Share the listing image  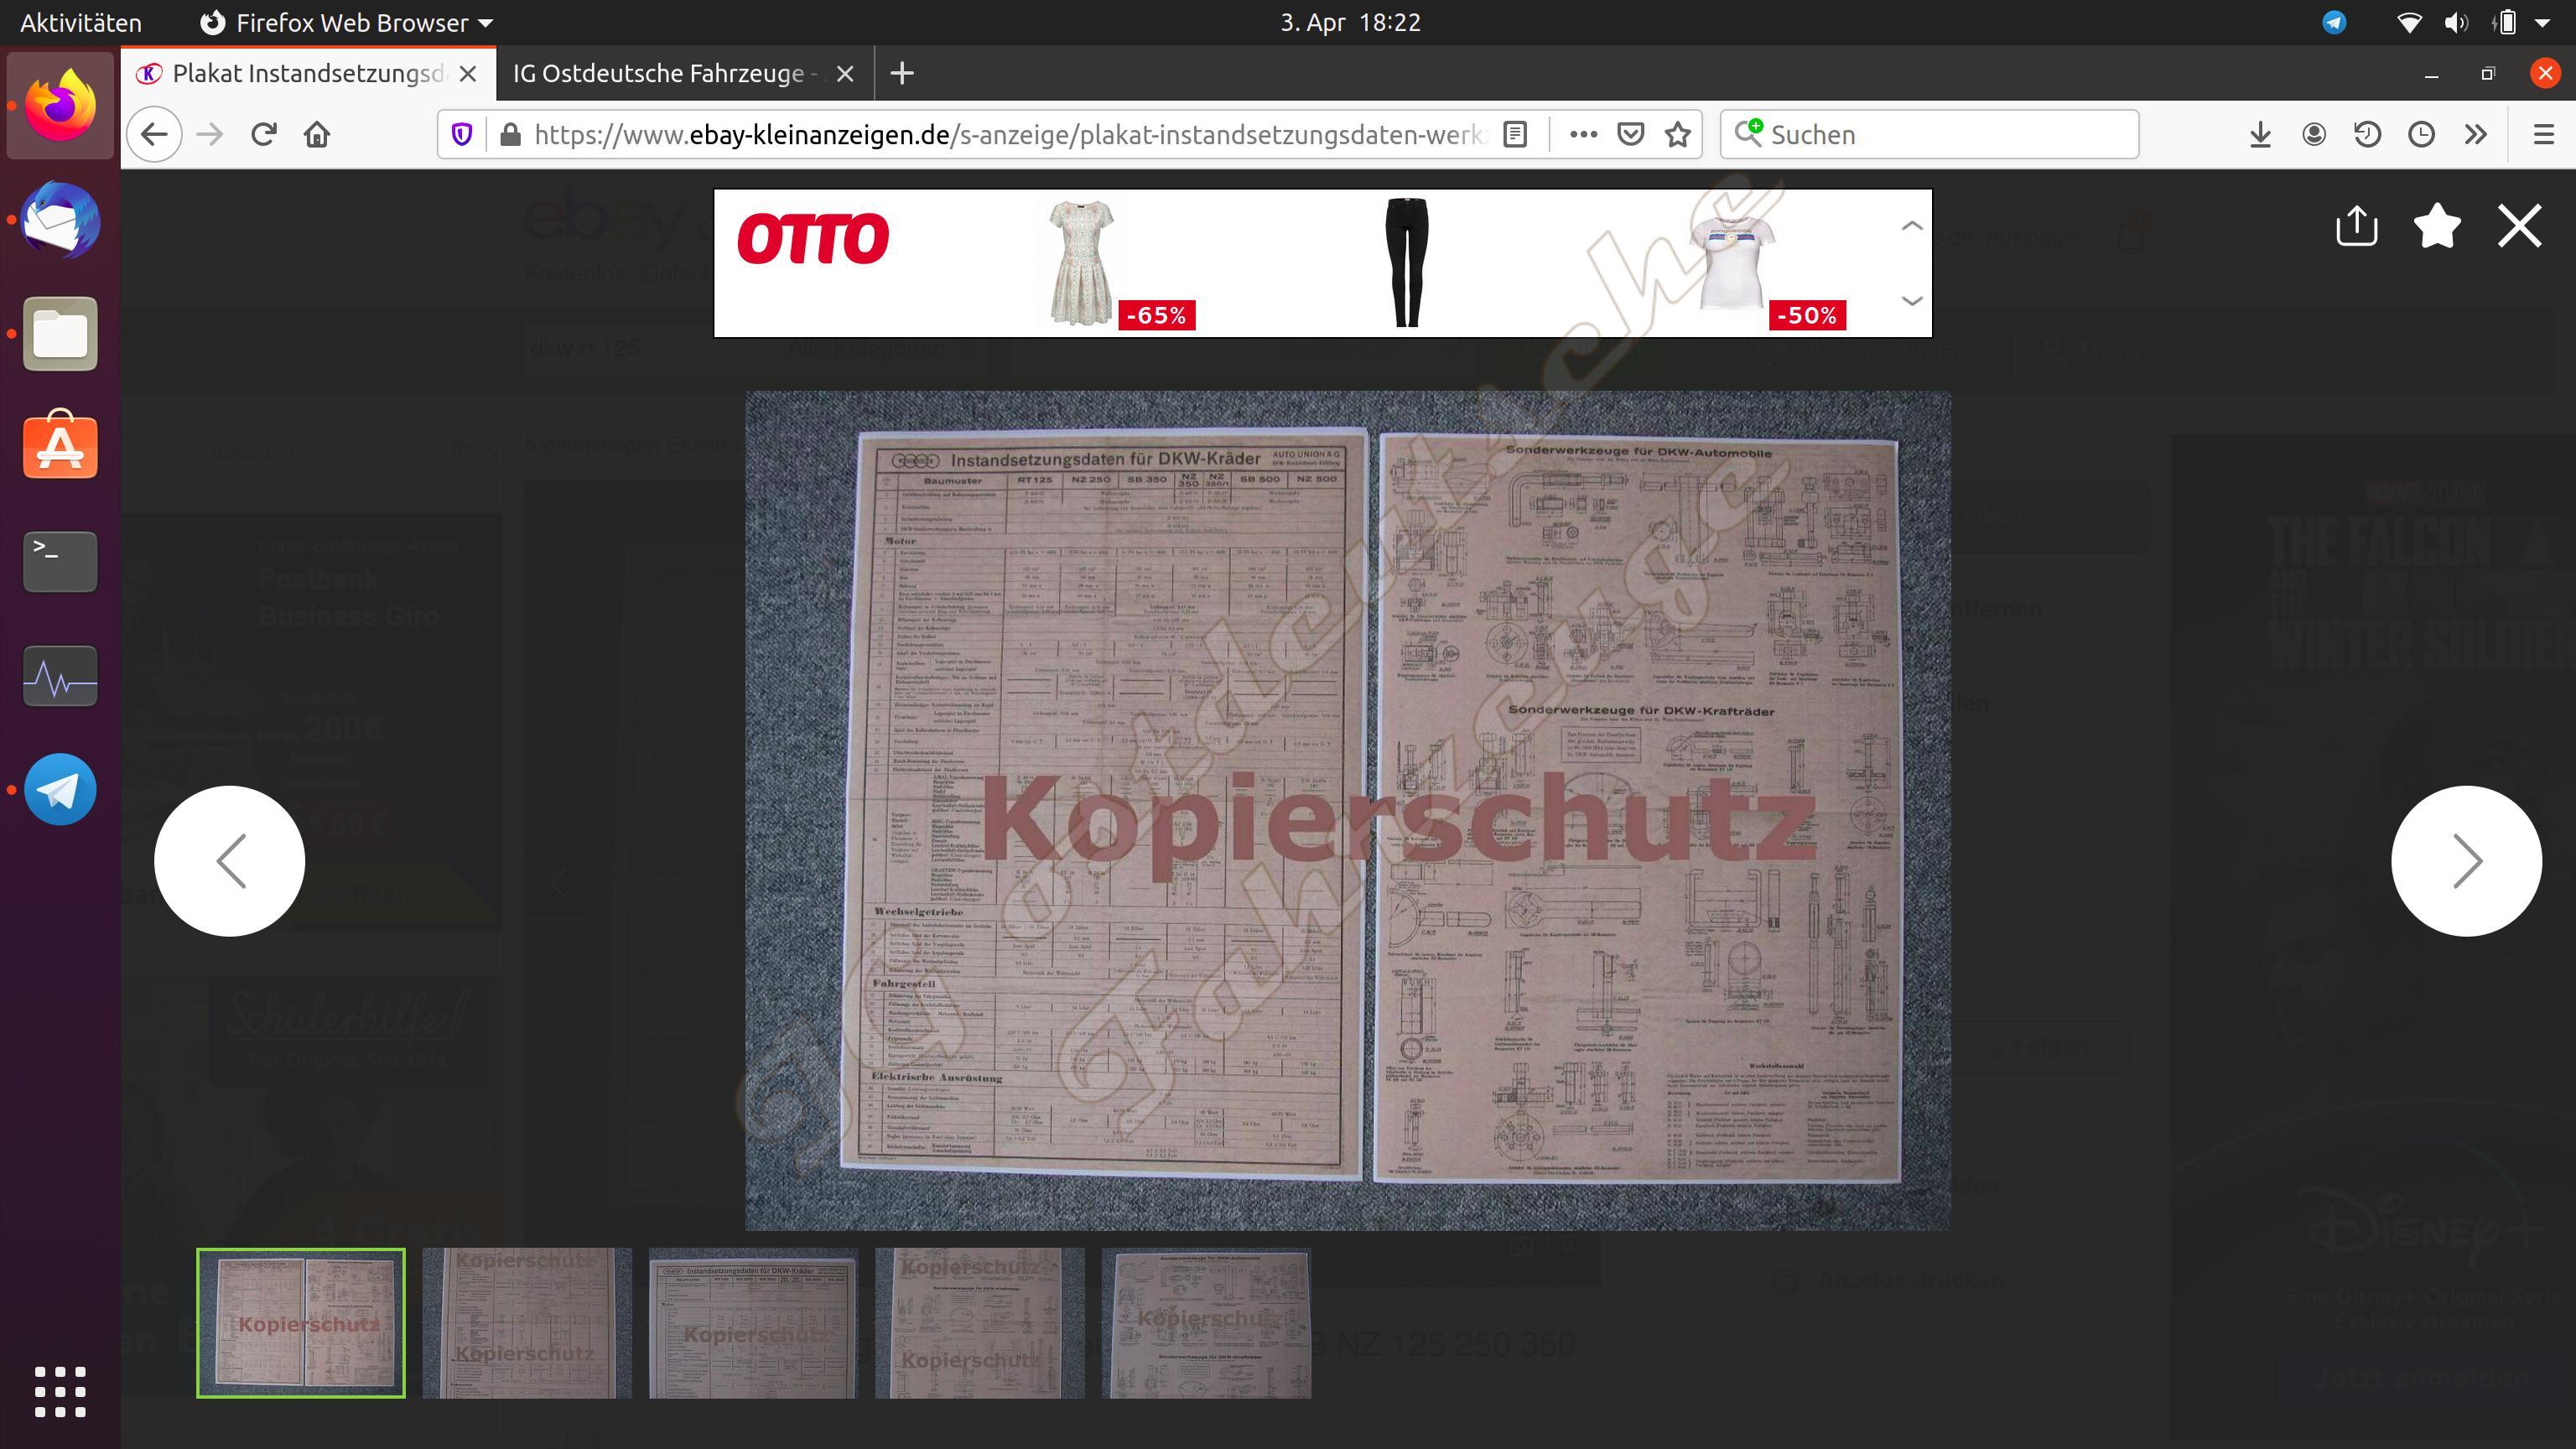(x=2356, y=225)
